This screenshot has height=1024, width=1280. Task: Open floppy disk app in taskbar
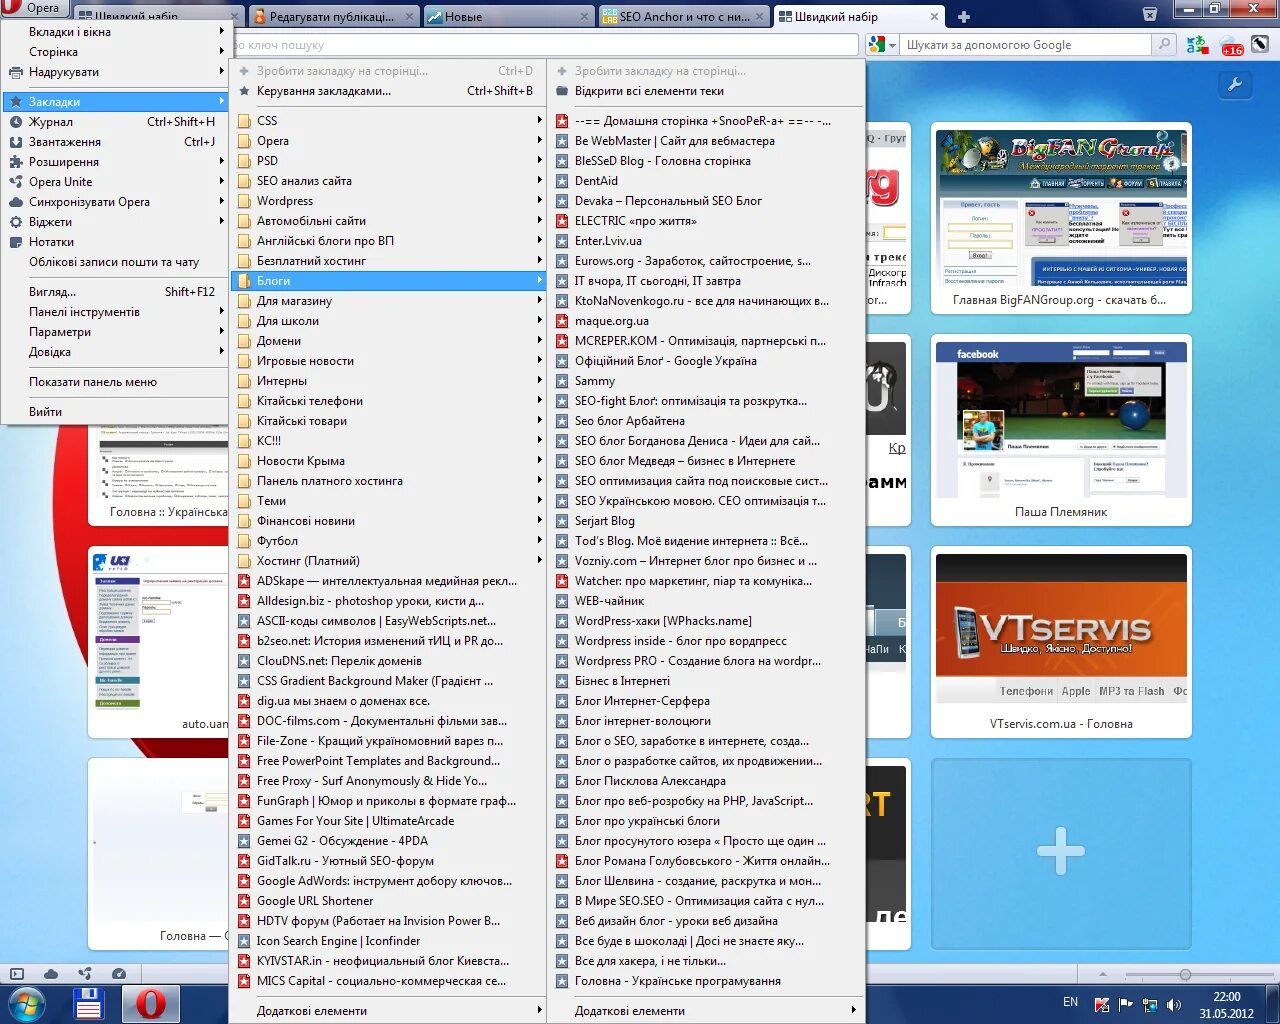pyautogui.click(x=88, y=1004)
